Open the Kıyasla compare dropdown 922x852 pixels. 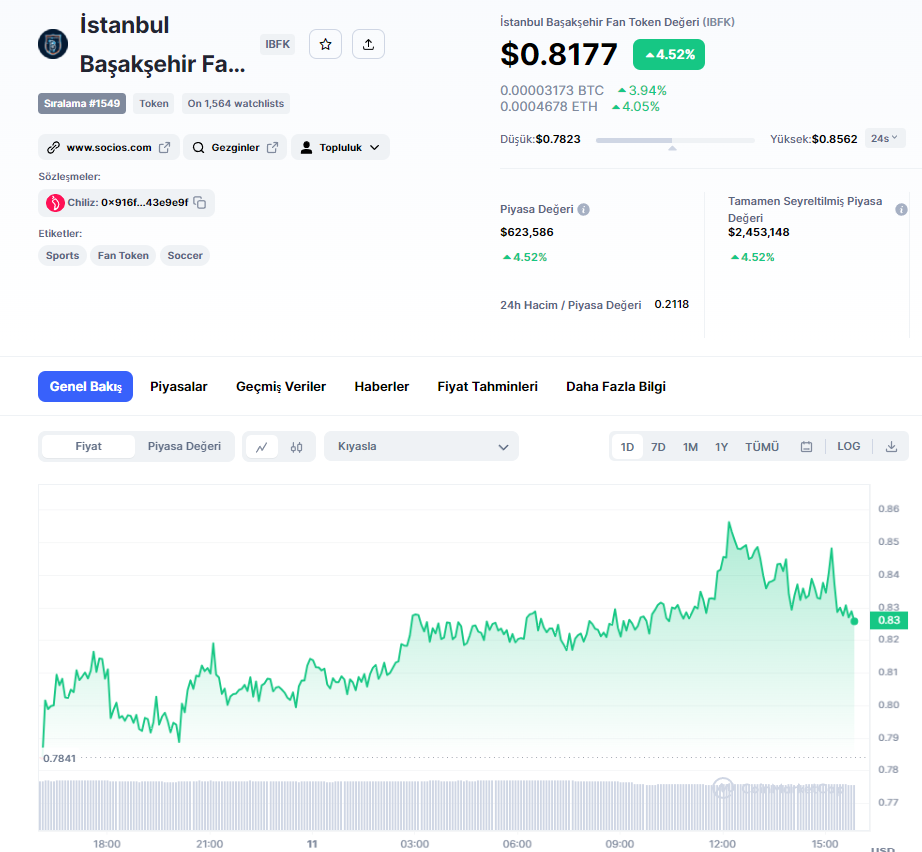421,447
